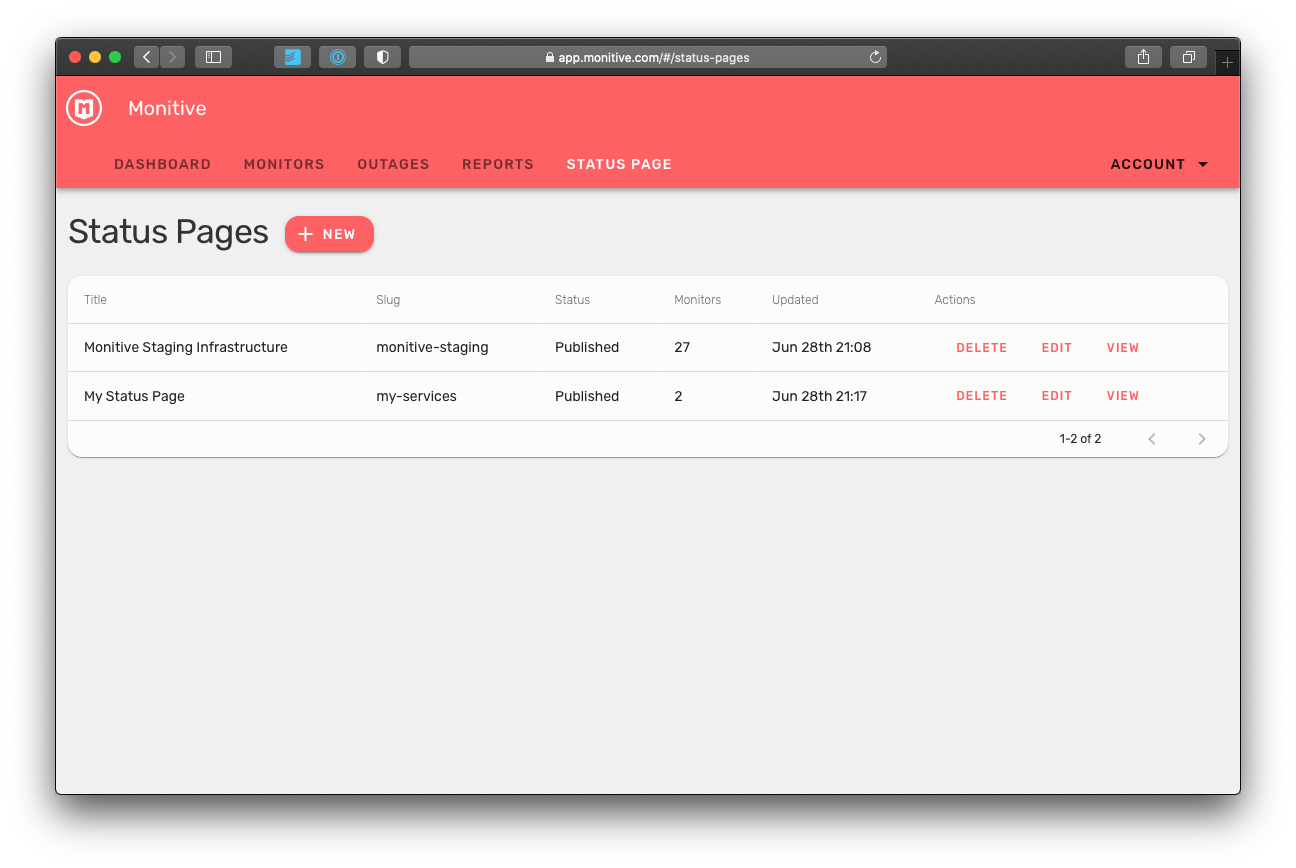The width and height of the screenshot is (1296, 868).
Task: Maximize the window with green button
Action: point(115,57)
